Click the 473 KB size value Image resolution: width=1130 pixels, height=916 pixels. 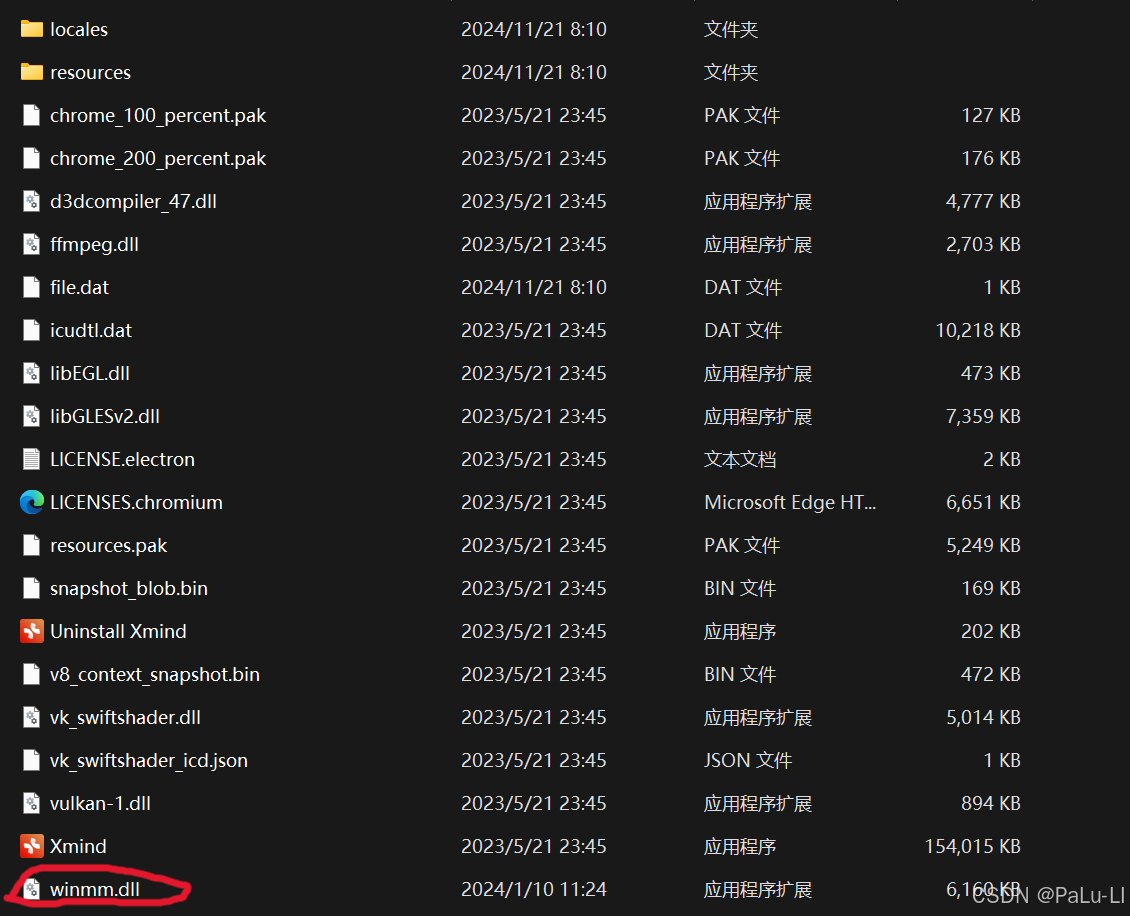coord(991,373)
